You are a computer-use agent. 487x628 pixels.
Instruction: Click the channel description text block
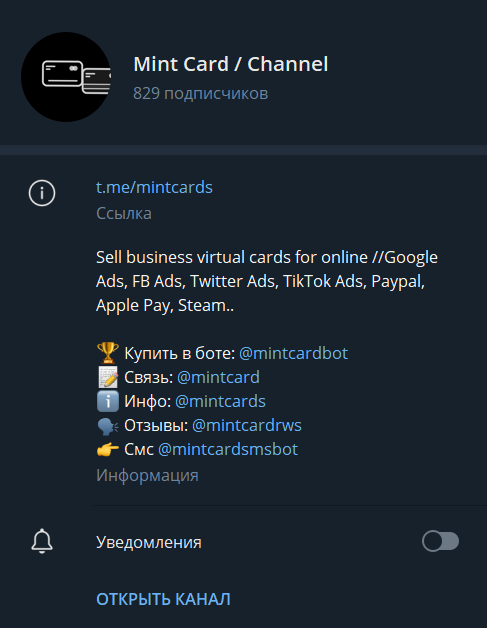(x=267, y=281)
